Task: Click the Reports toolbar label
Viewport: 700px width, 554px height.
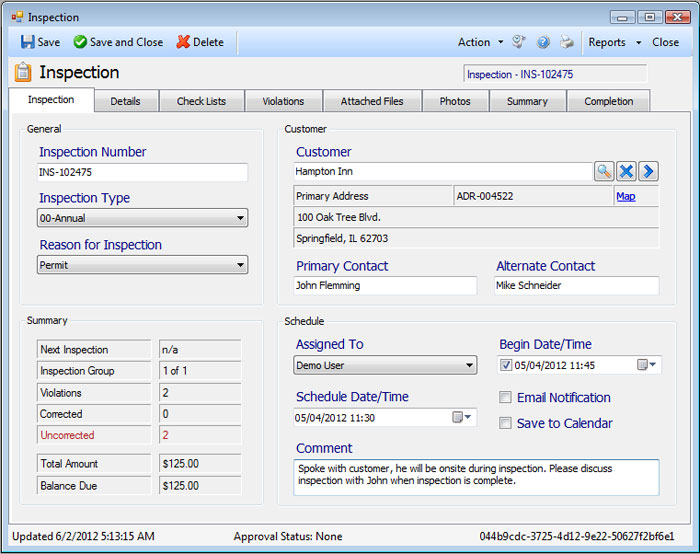Action: coord(607,42)
